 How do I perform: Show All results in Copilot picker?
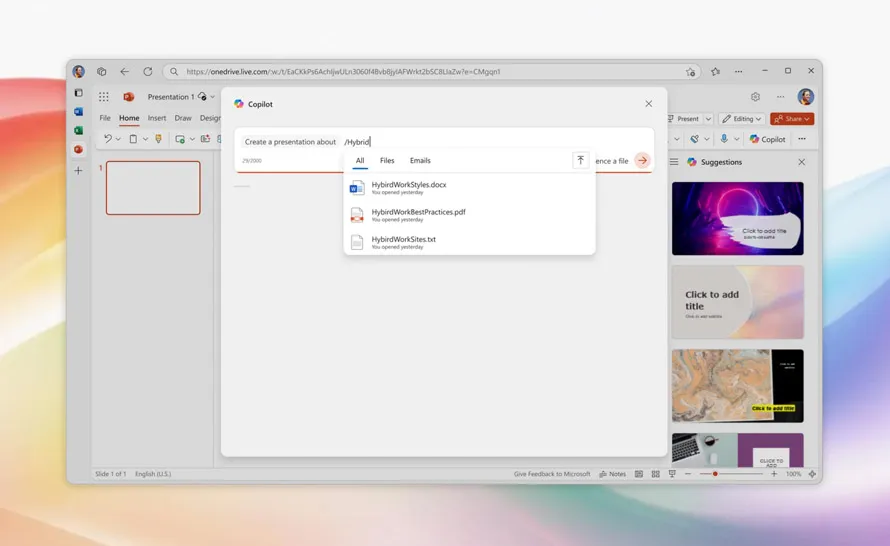click(x=360, y=161)
